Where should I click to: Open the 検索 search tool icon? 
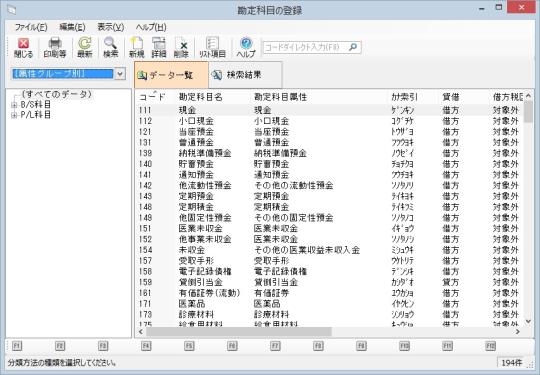tap(111, 48)
